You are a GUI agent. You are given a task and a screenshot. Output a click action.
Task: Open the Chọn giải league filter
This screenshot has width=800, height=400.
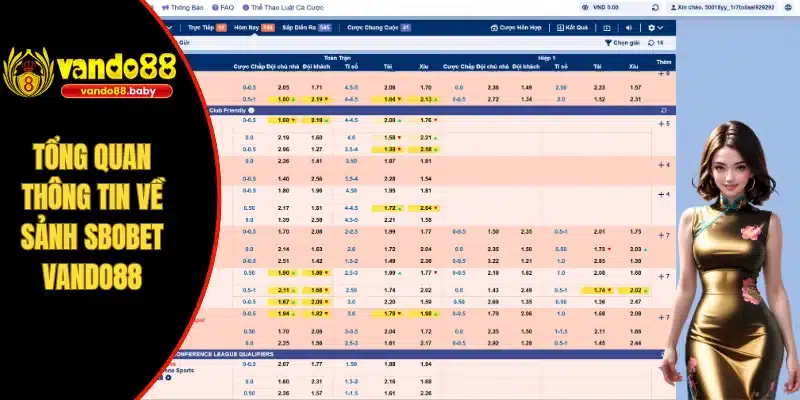coord(622,43)
